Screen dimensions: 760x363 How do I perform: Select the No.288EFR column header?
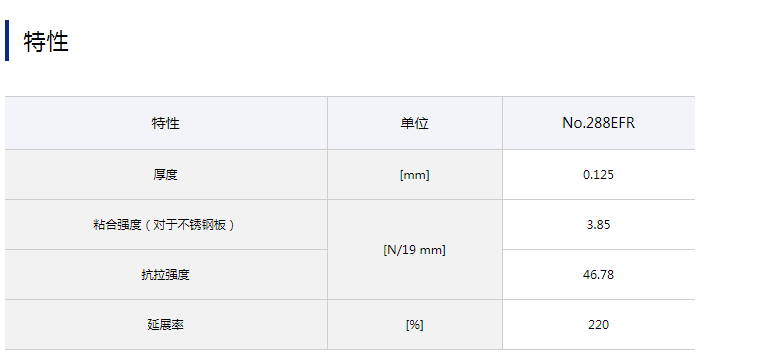tap(599, 123)
